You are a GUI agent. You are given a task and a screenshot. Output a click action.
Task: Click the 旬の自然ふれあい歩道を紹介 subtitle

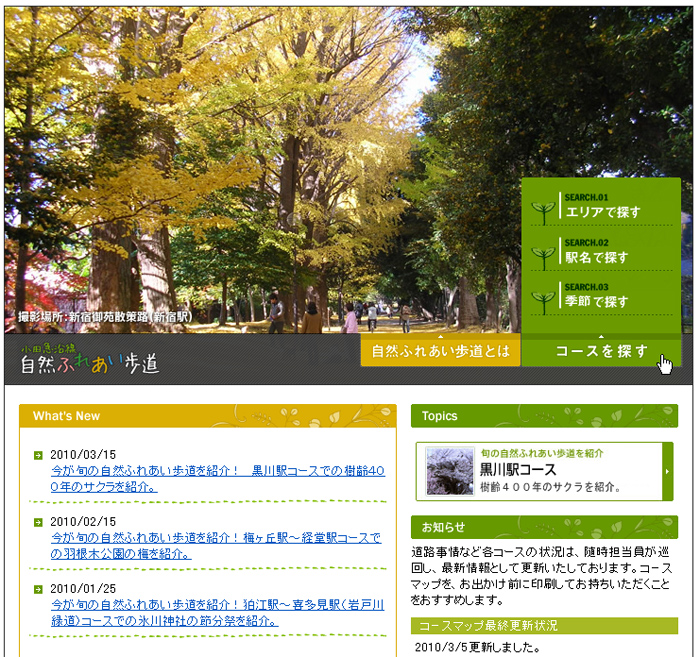(542, 453)
